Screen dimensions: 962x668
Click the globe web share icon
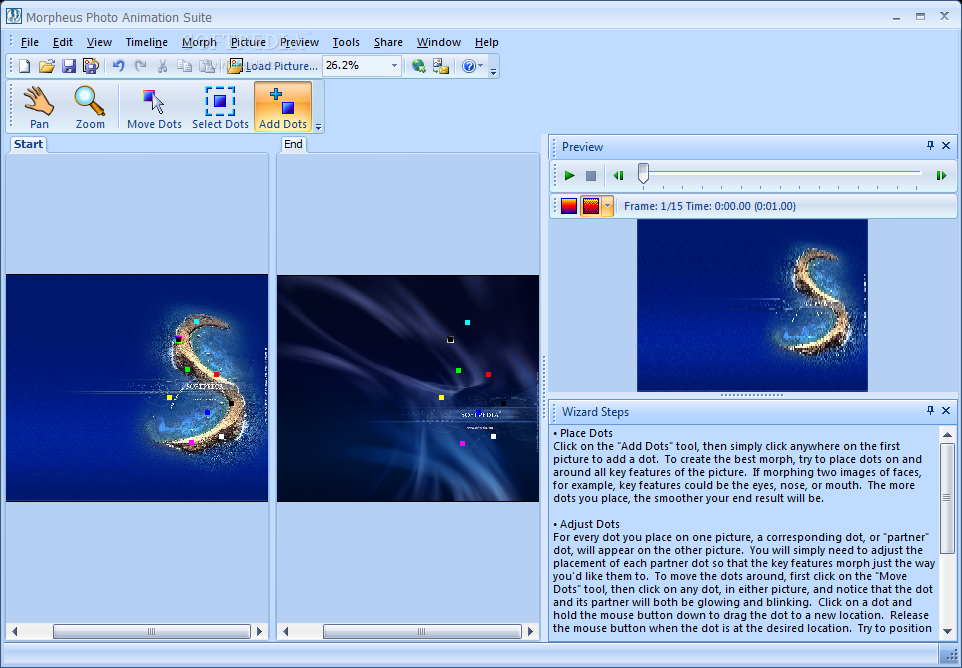(x=418, y=66)
